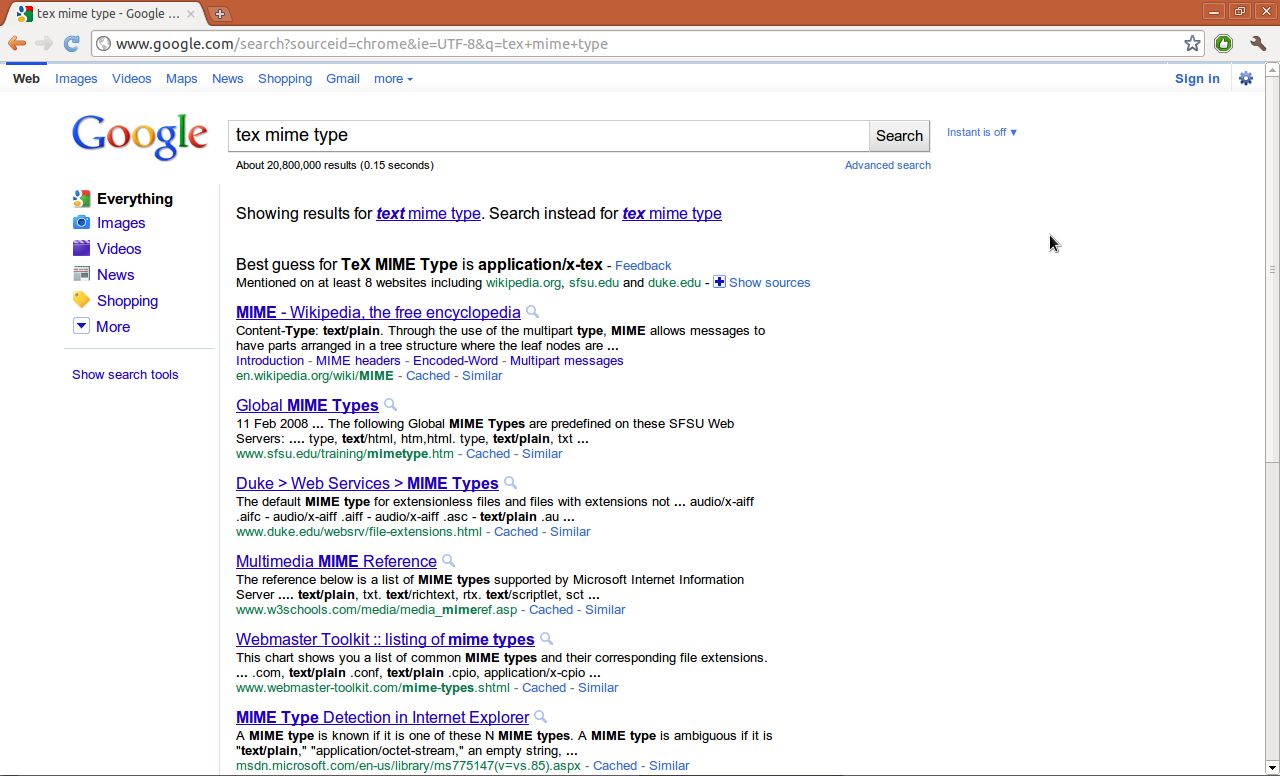Go back with the back arrow
The image size is (1280, 776).
(17, 43)
